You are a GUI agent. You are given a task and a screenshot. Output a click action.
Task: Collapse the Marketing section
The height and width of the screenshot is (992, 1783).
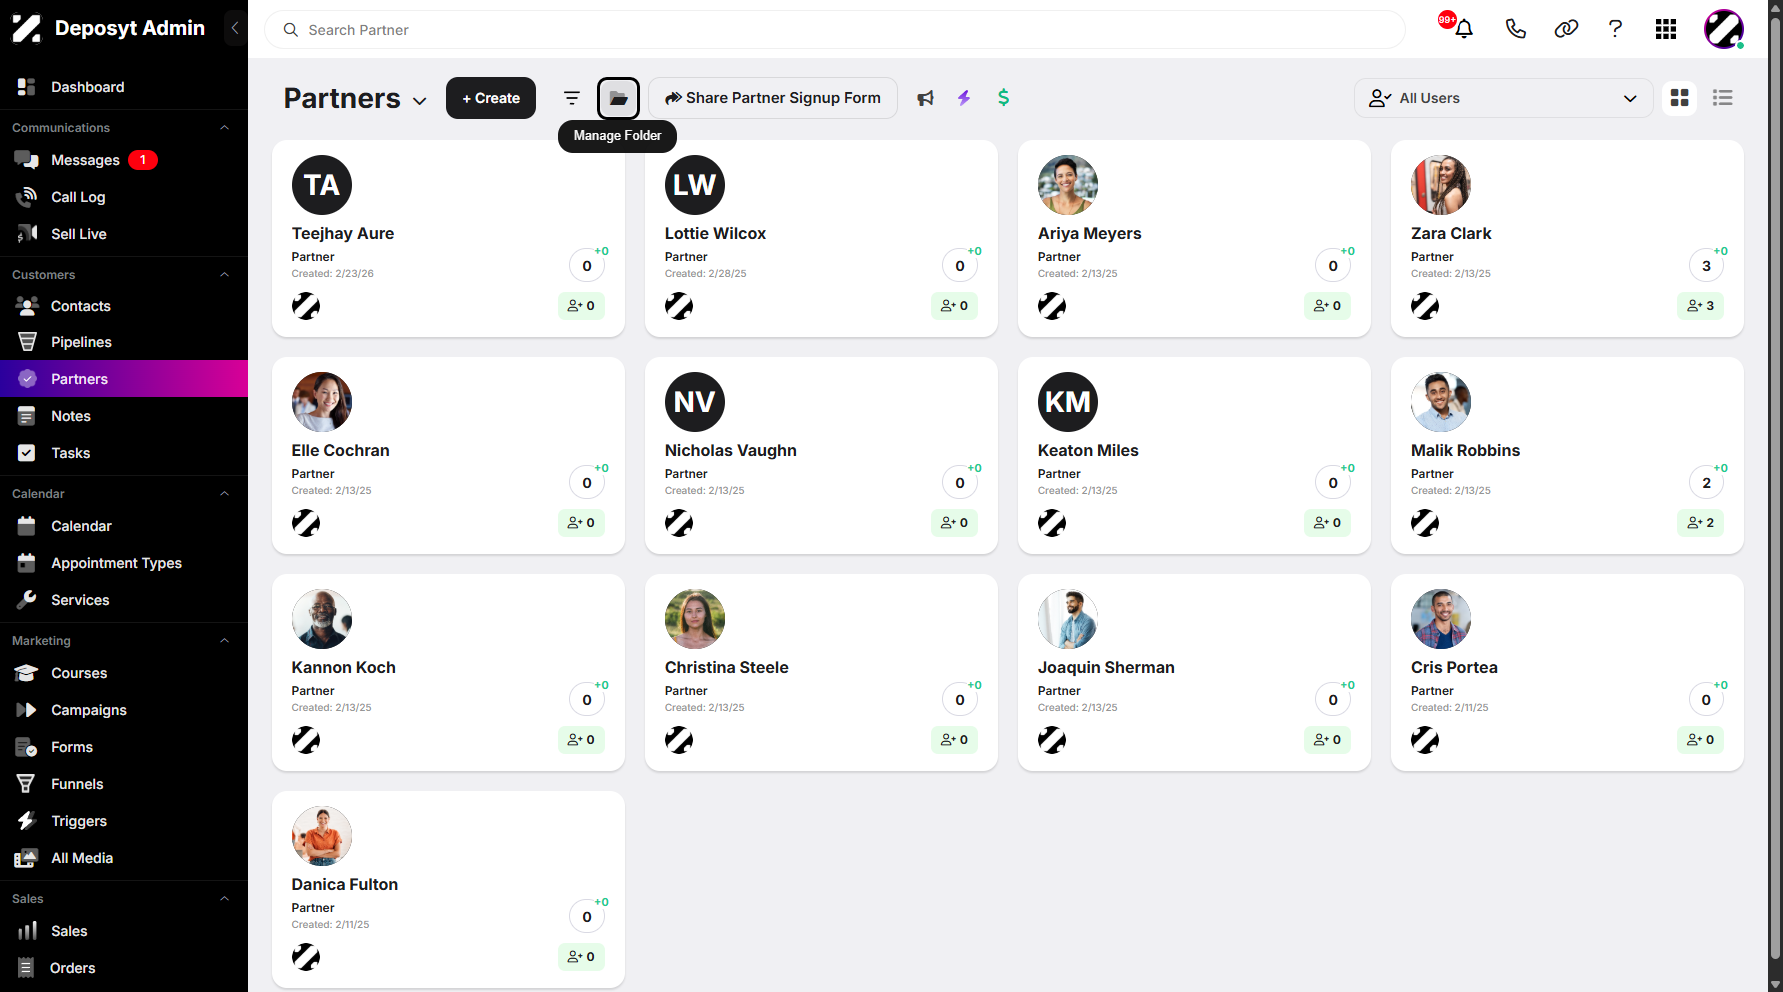click(x=225, y=641)
